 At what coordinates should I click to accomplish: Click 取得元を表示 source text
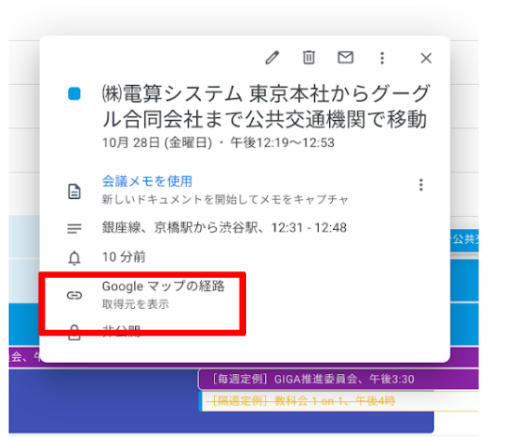135,304
